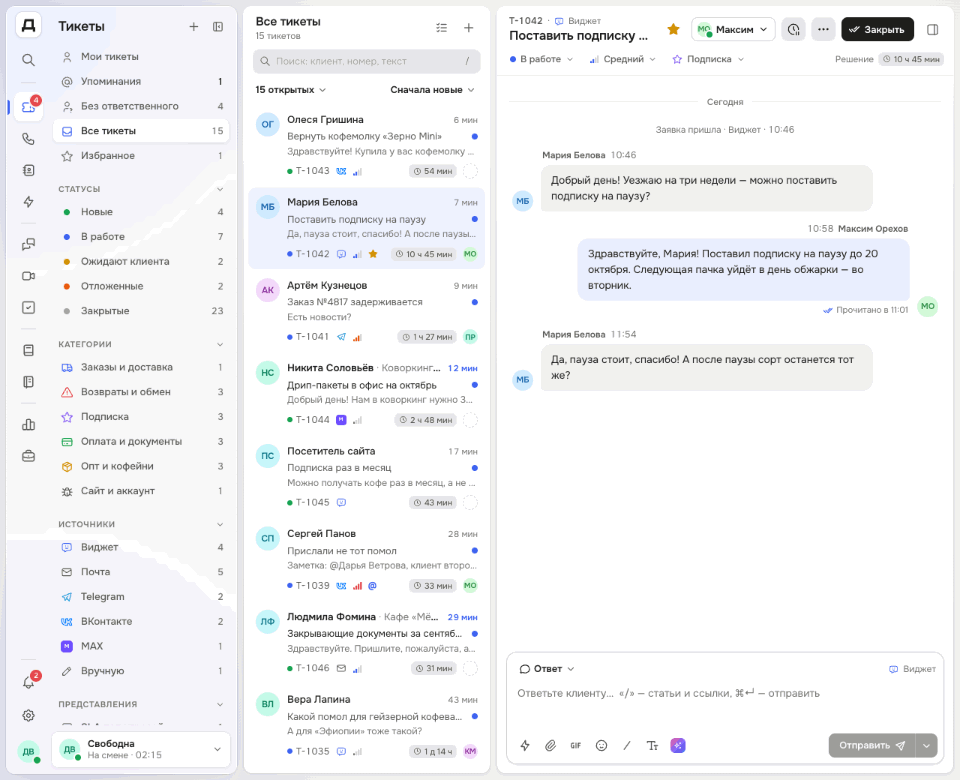Viewport: 960px width, 780px height.
Task: Collapse the «Источники» section
Action: [x=220, y=524]
